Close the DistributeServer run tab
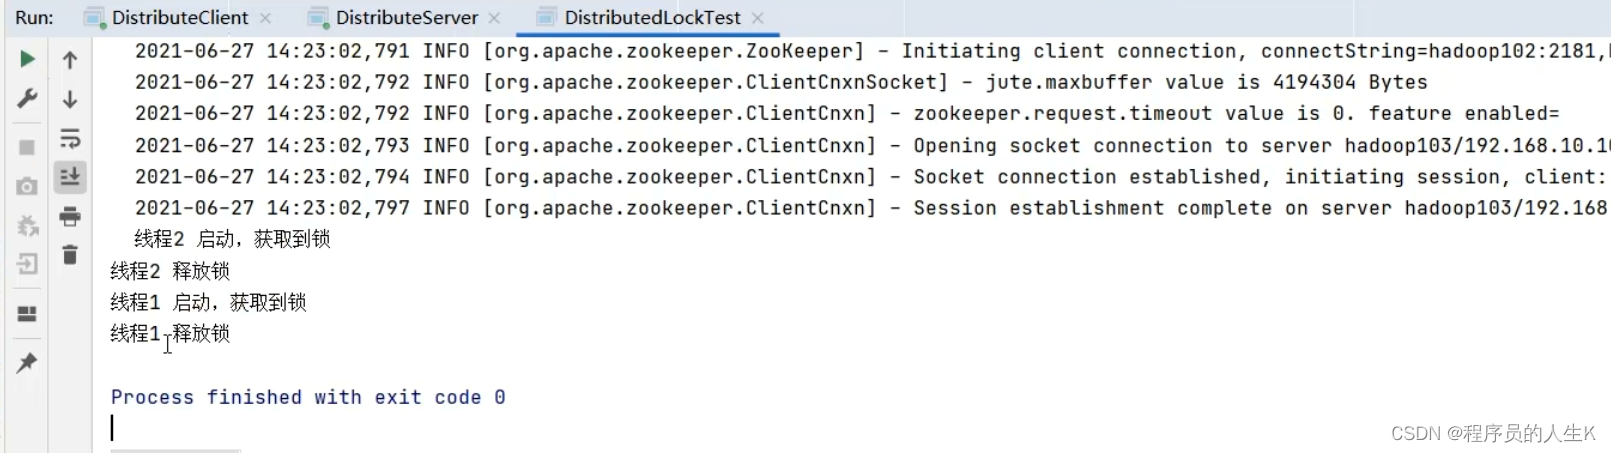 point(494,18)
